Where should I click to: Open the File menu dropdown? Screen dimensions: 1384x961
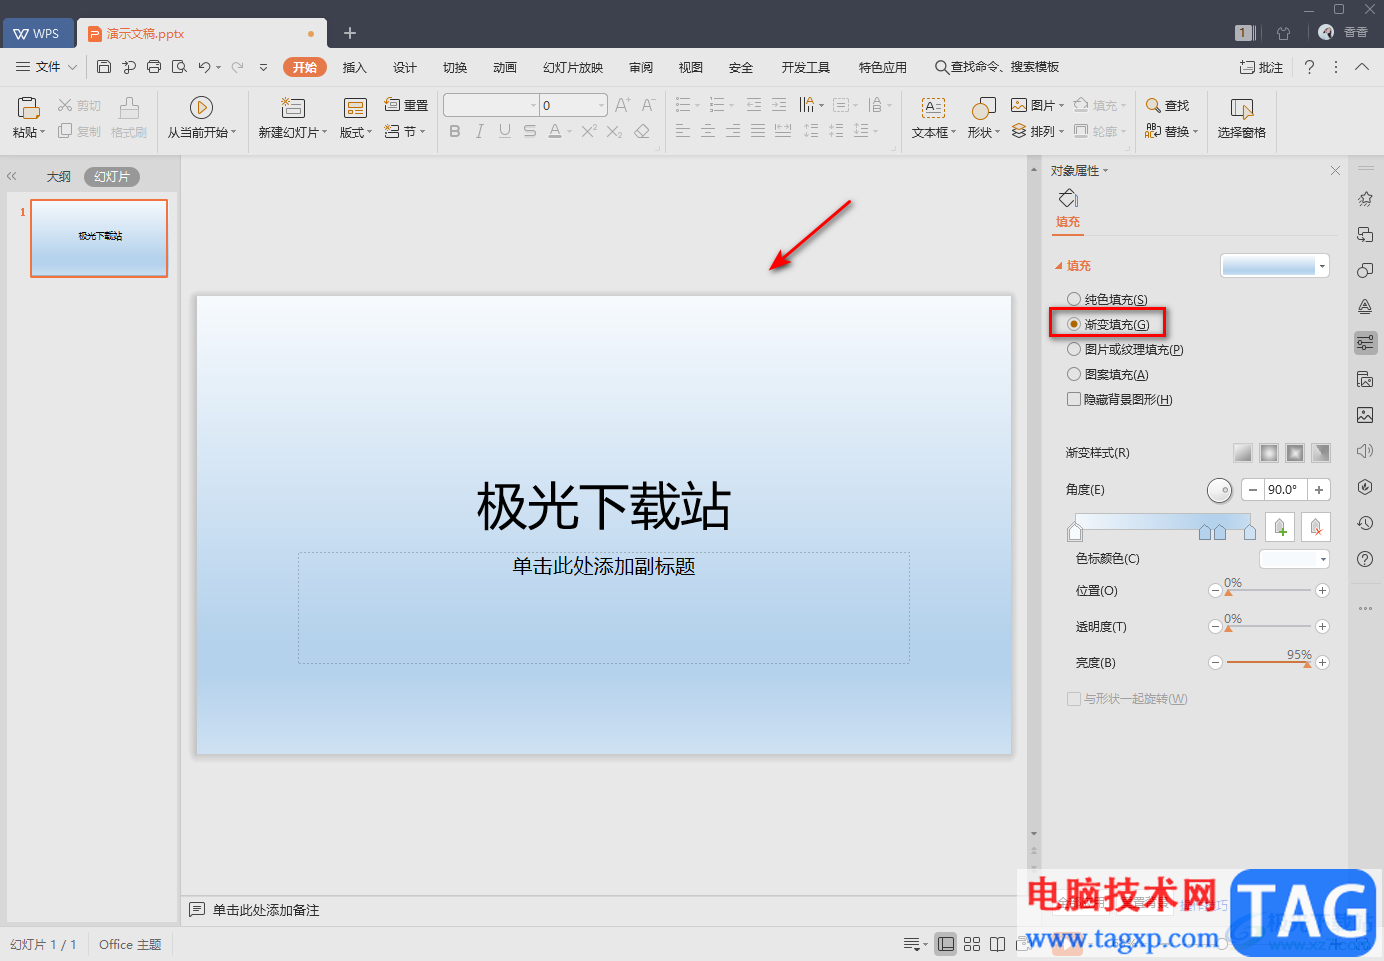(47, 67)
